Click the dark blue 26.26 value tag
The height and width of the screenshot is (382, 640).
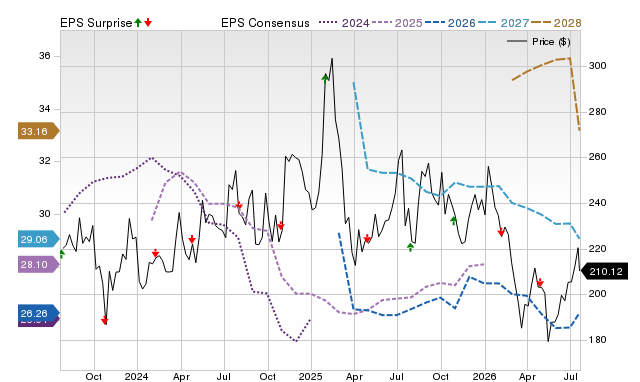[38, 313]
